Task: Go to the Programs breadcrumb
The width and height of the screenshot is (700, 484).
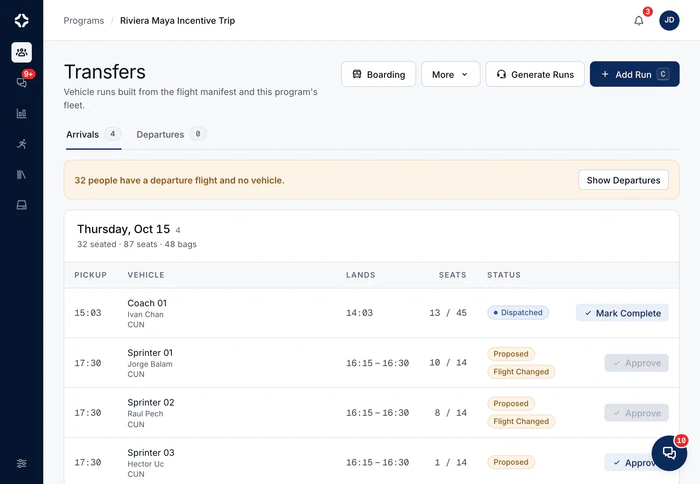Action: coord(83,21)
